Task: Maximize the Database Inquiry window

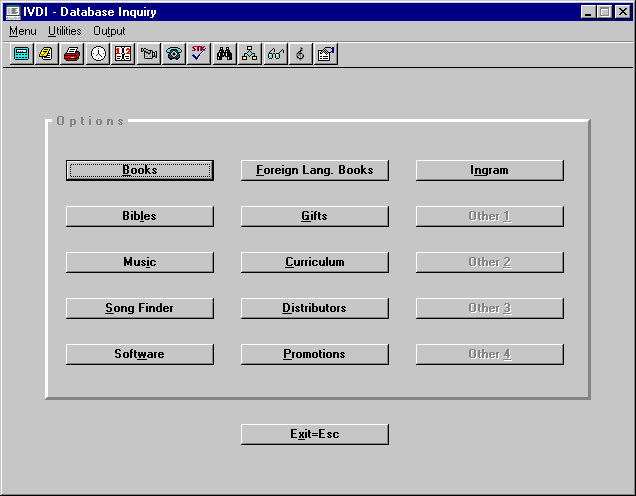Action: pyautogui.click(x=604, y=12)
